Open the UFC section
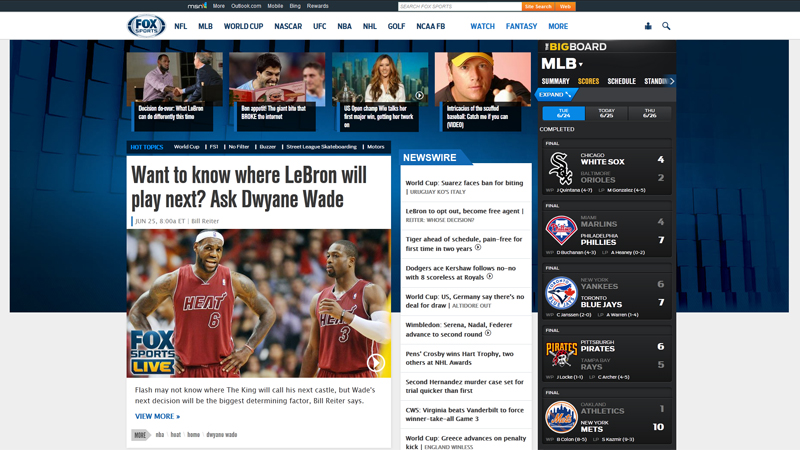800x450 pixels. coord(319,26)
